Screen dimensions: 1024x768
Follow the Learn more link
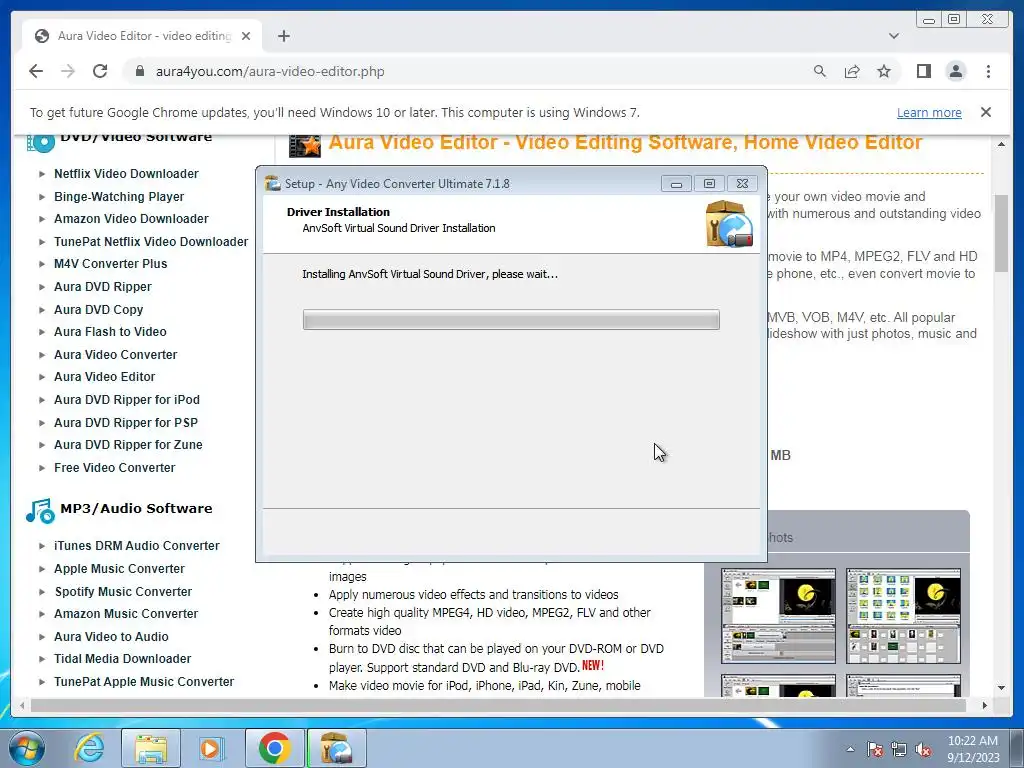click(x=929, y=112)
